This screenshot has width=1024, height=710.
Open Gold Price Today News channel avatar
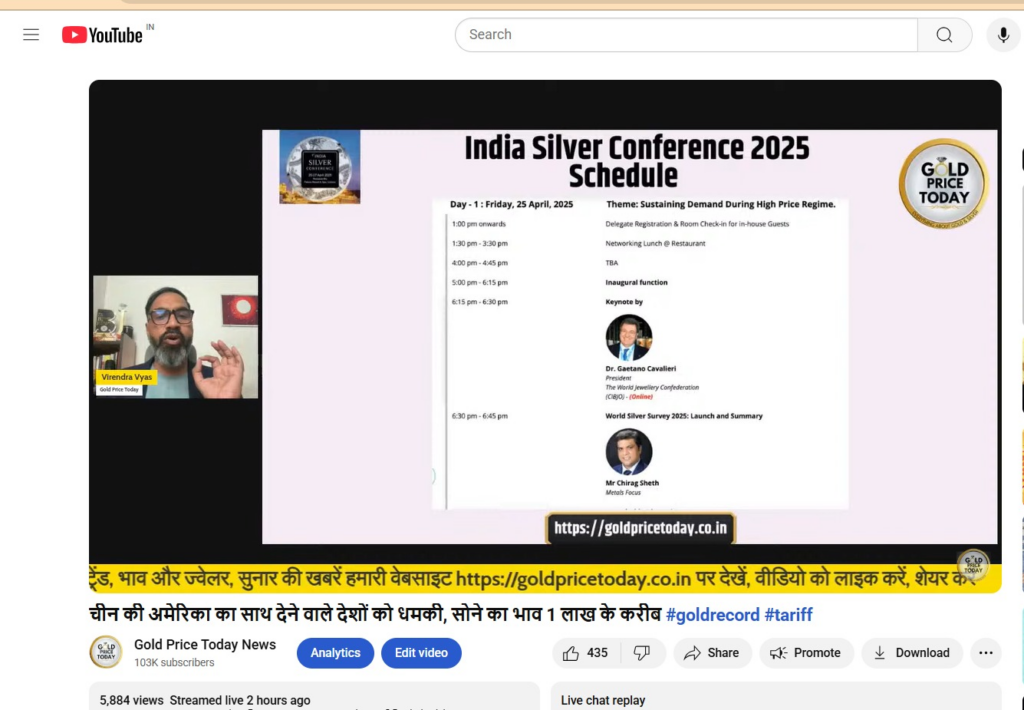point(106,652)
